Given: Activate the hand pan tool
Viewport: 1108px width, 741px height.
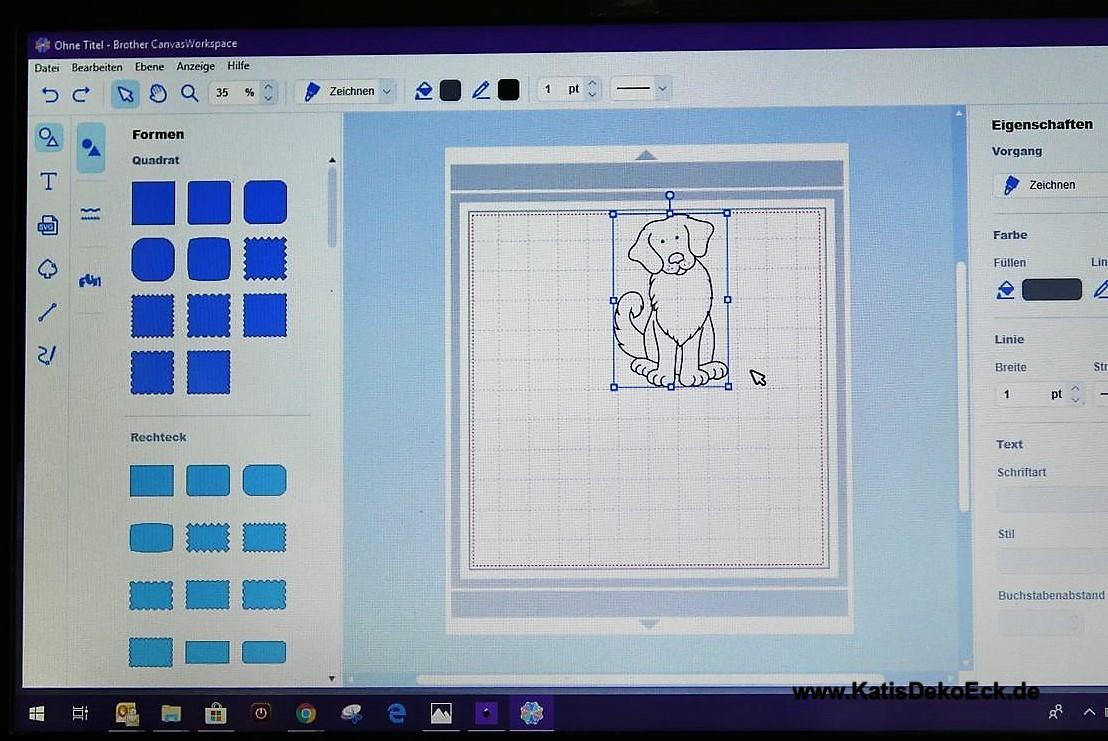Looking at the screenshot, I should 158,93.
